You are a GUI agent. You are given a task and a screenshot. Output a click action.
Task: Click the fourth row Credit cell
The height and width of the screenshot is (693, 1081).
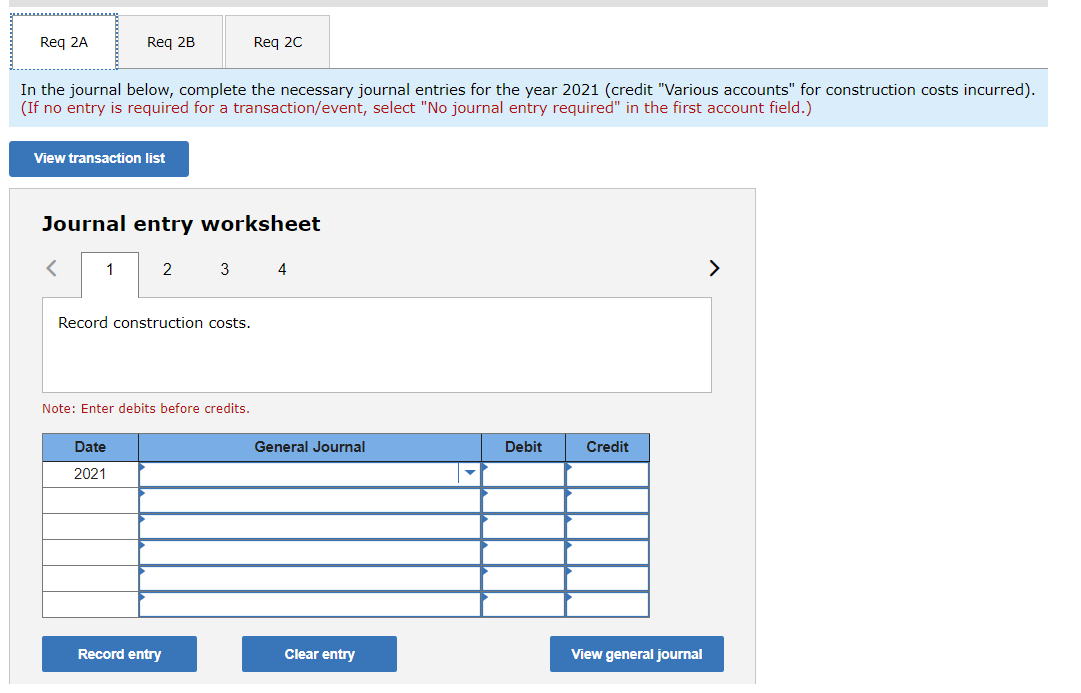pyautogui.click(x=607, y=552)
